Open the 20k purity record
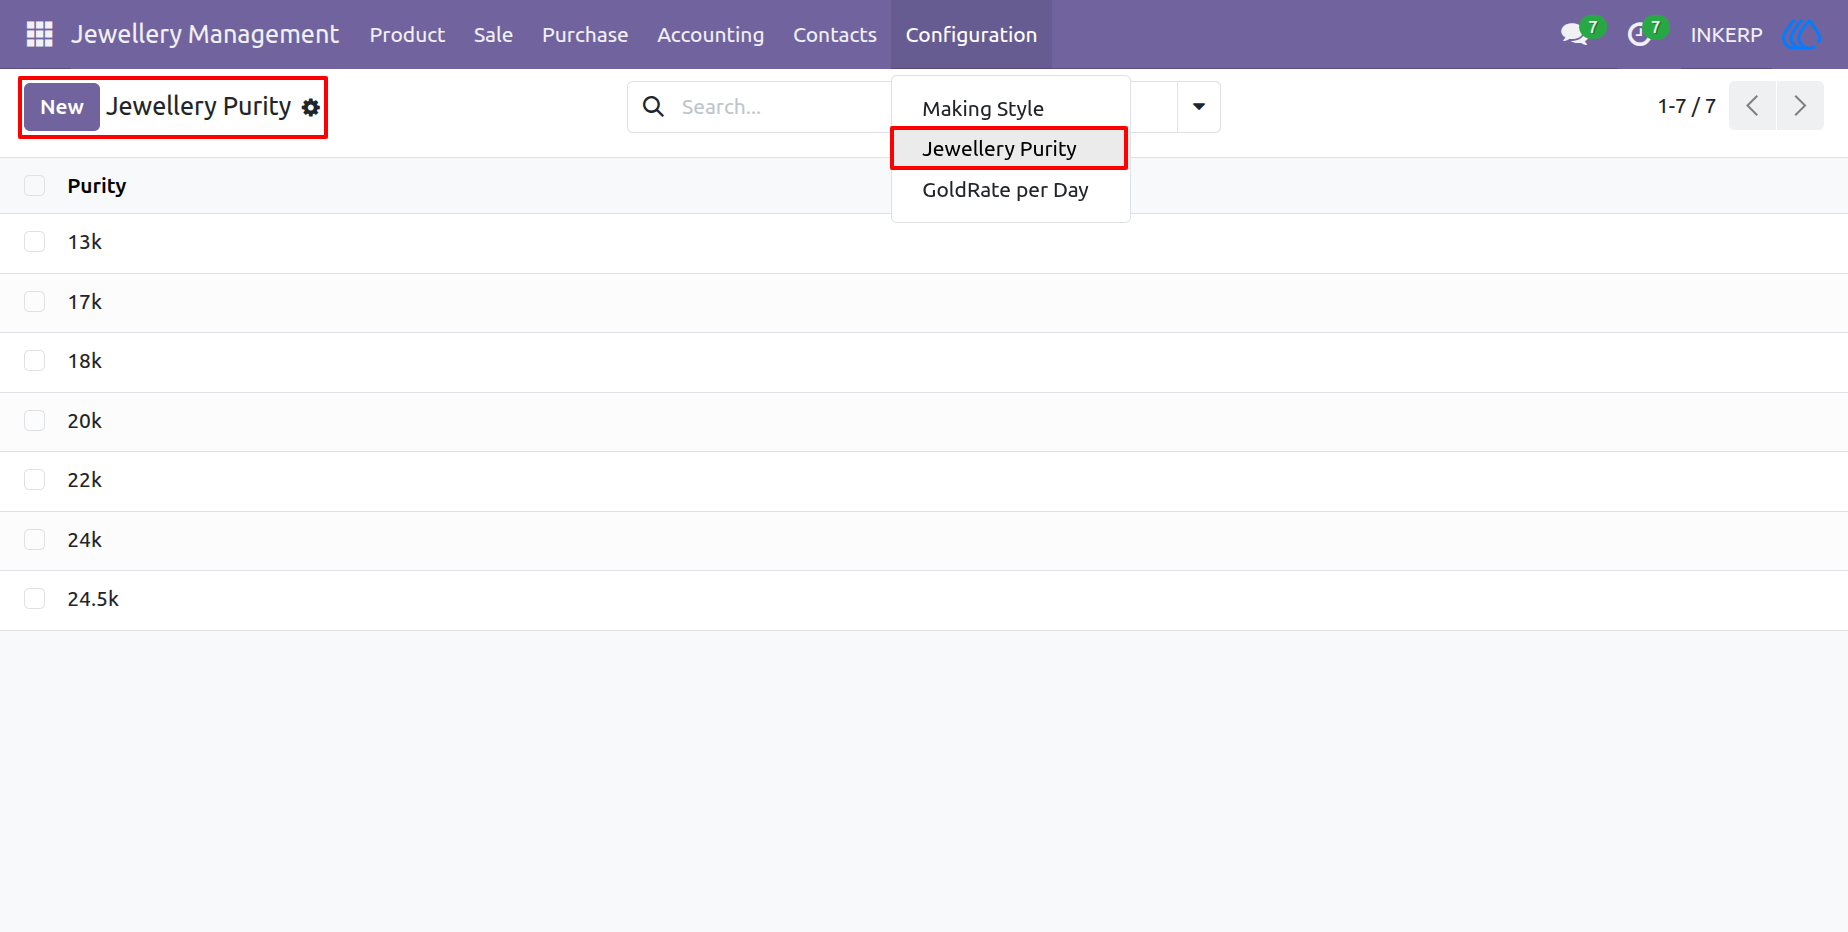The image size is (1848, 932). [x=85, y=421]
